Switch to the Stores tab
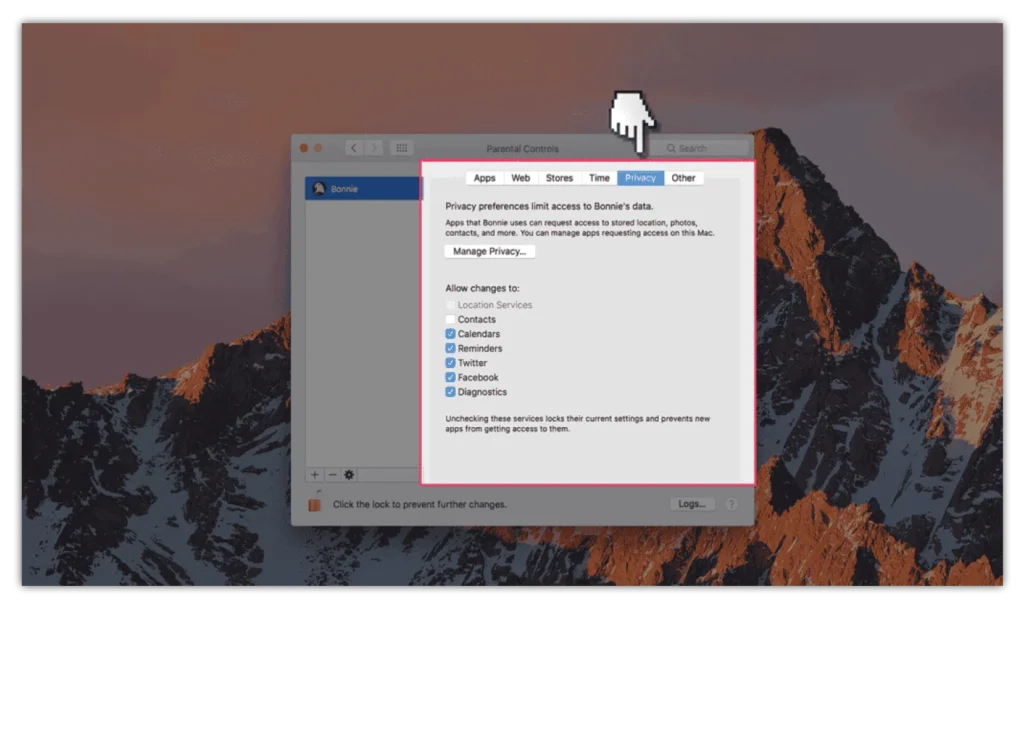 pyautogui.click(x=560, y=178)
